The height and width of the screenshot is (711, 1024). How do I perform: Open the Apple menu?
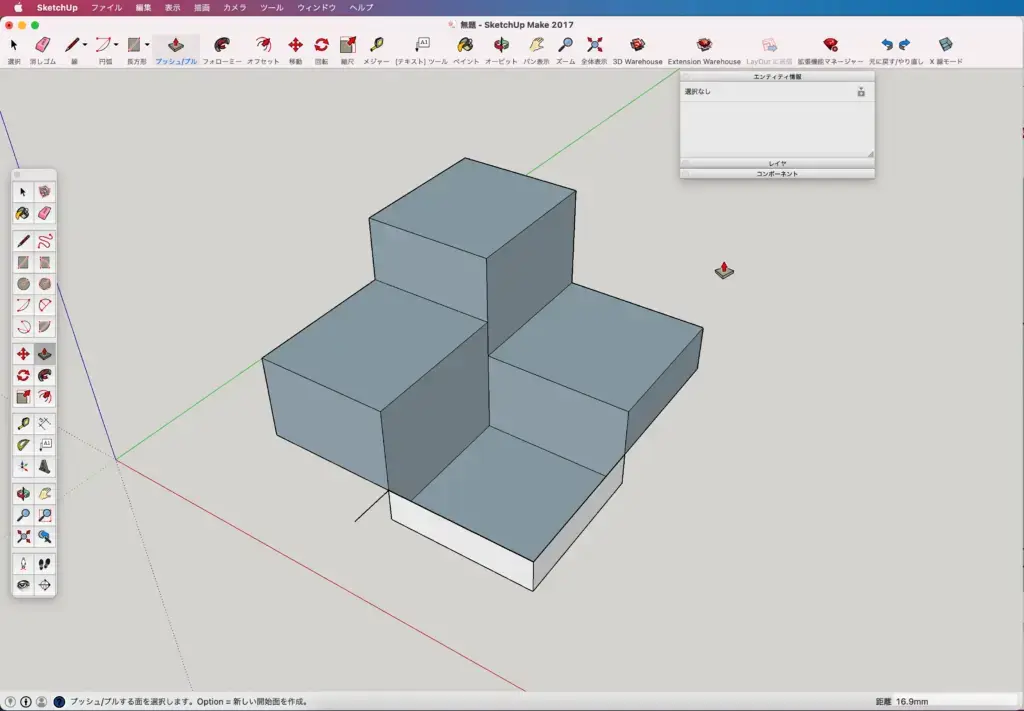click(18, 8)
